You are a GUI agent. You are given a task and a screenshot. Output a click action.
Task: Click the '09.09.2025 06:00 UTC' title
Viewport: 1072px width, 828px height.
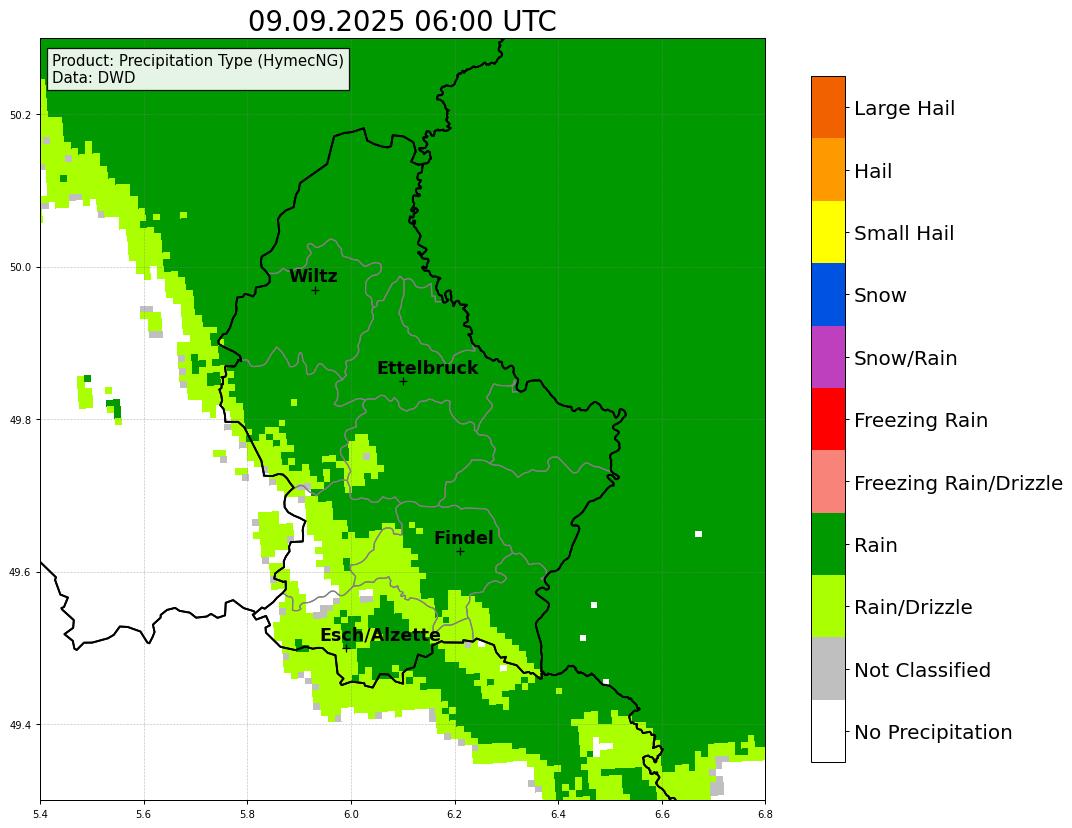click(x=402, y=21)
